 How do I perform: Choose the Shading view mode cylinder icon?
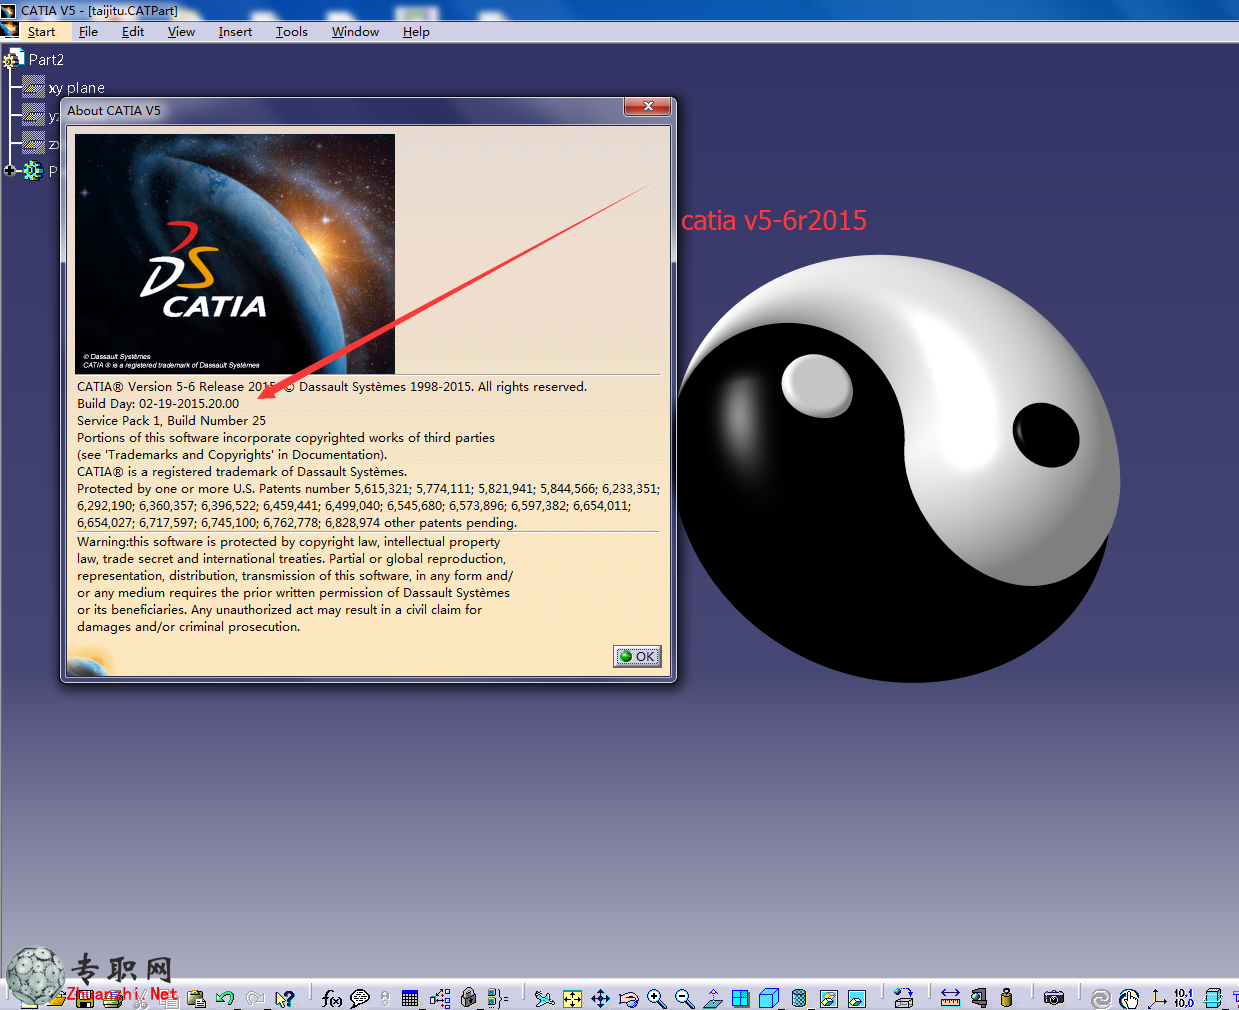(799, 998)
